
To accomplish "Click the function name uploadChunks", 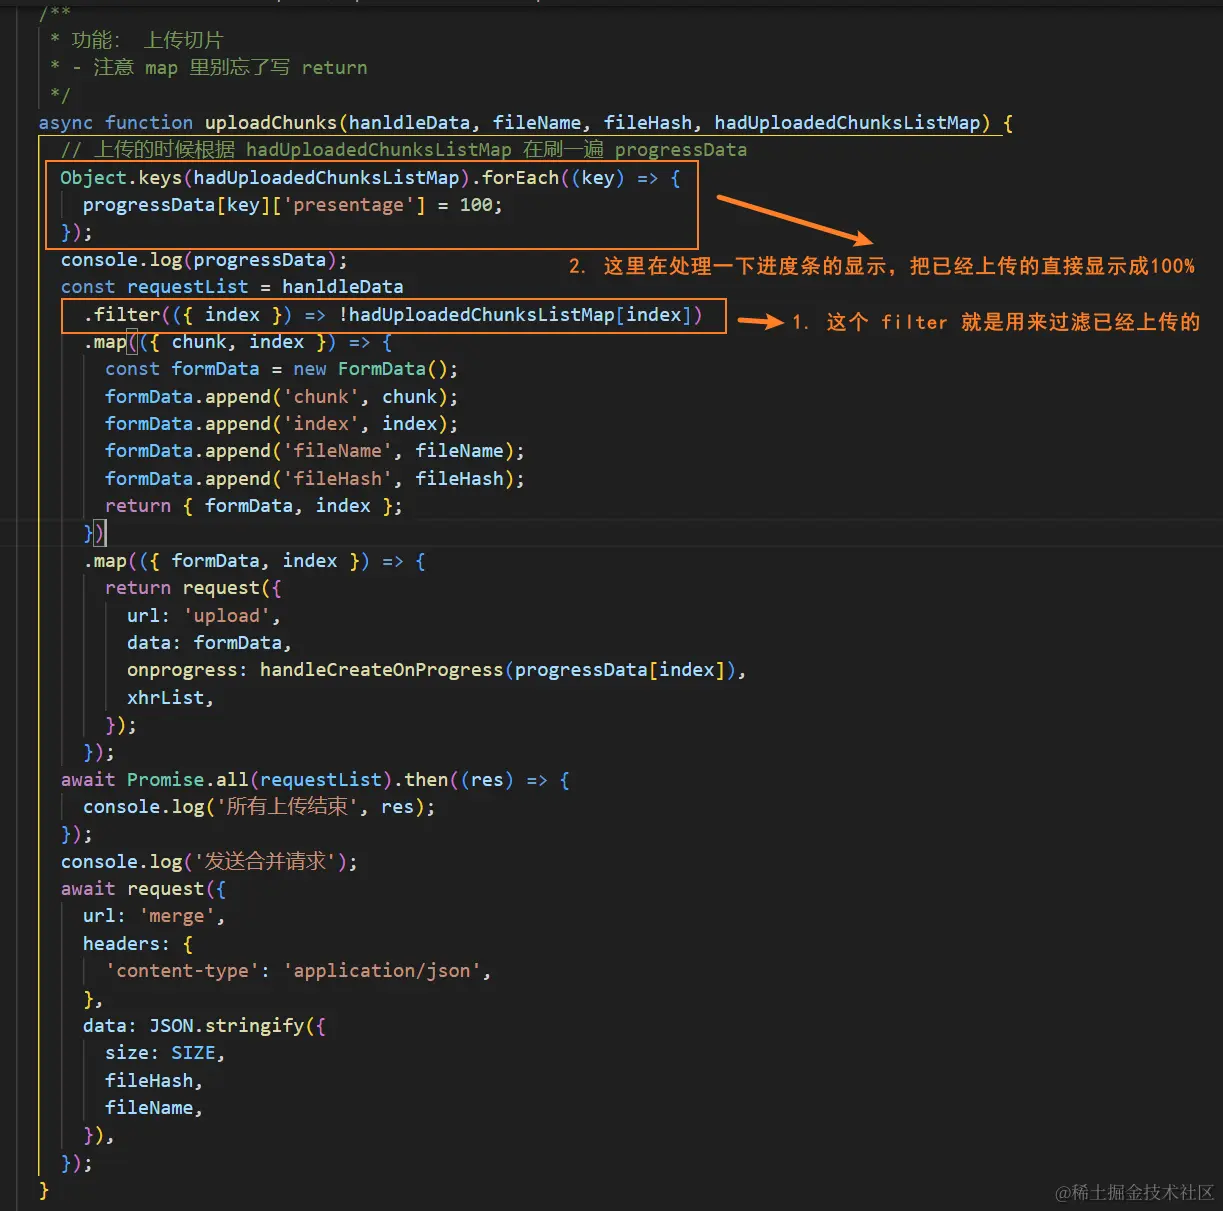I will (271, 123).
